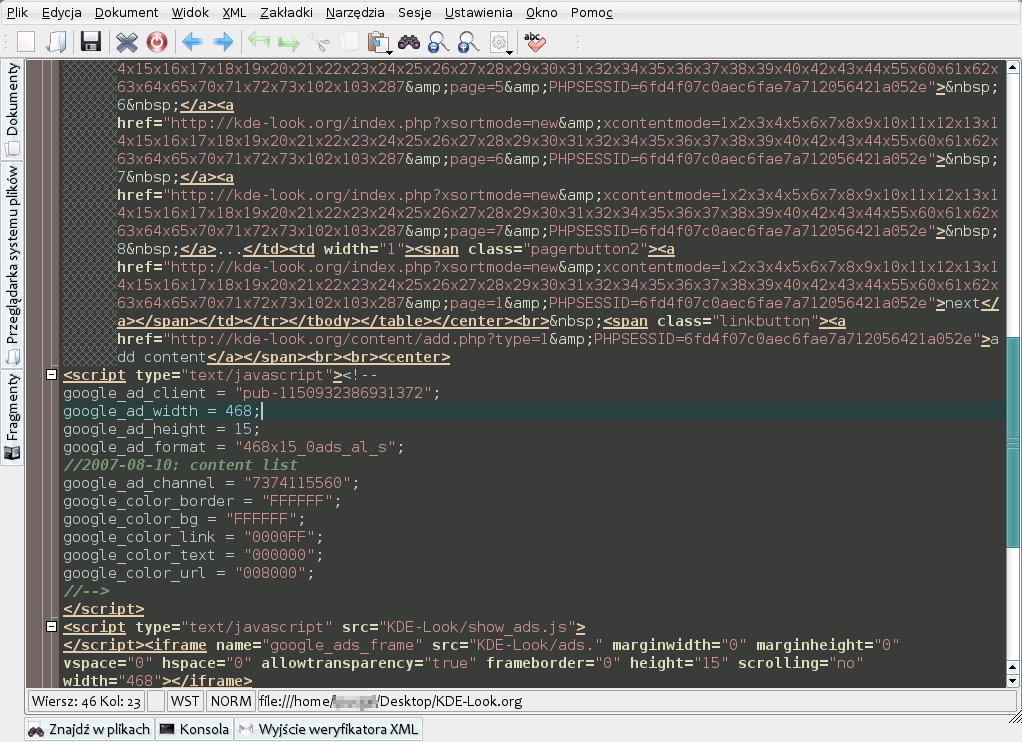Cut the selection with the scissors icon
1022x742 pixels.
(x=319, y=42)
